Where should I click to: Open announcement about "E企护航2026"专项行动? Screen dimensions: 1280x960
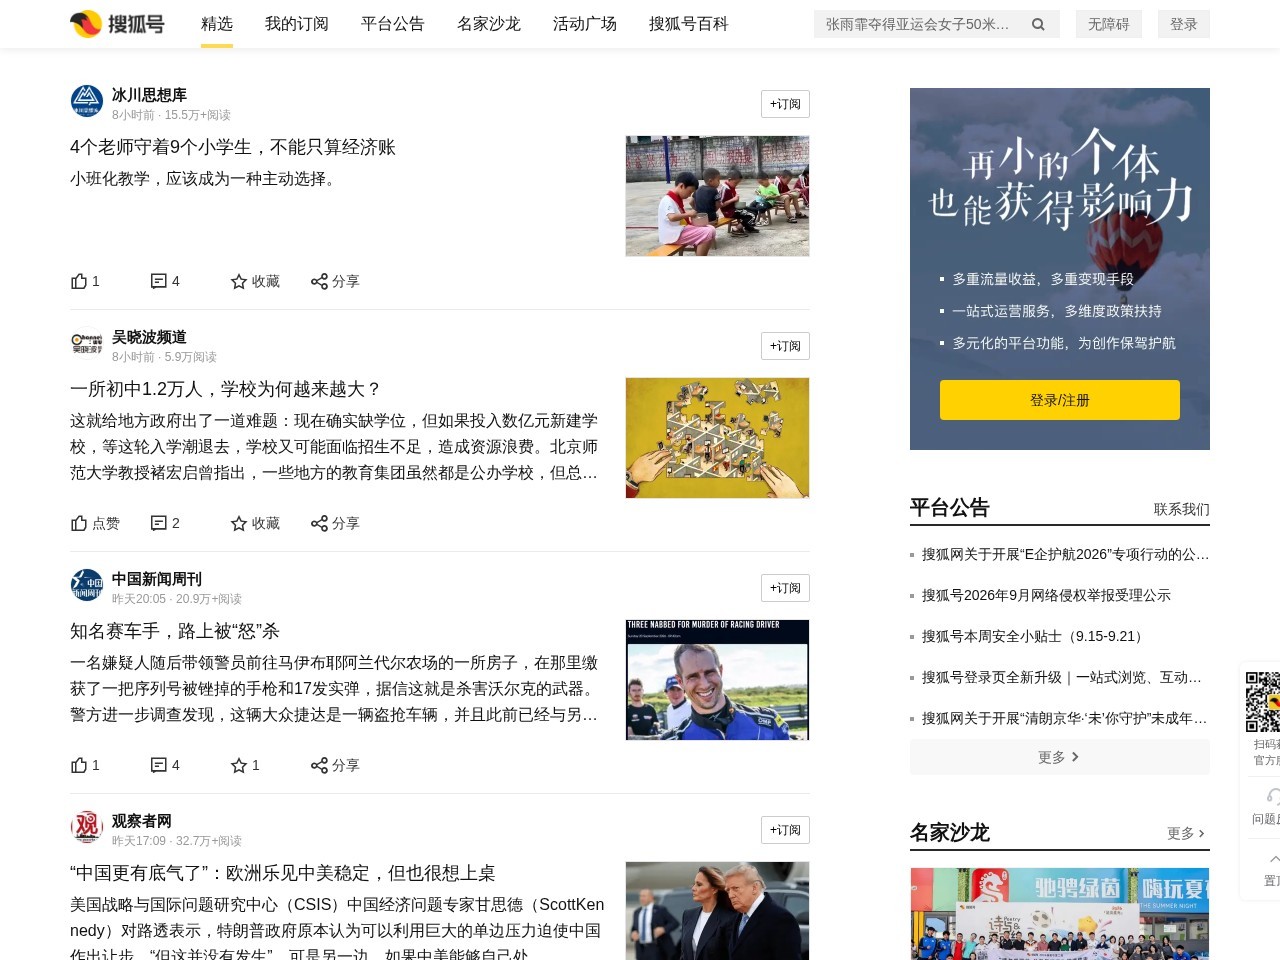[1065, 554]
